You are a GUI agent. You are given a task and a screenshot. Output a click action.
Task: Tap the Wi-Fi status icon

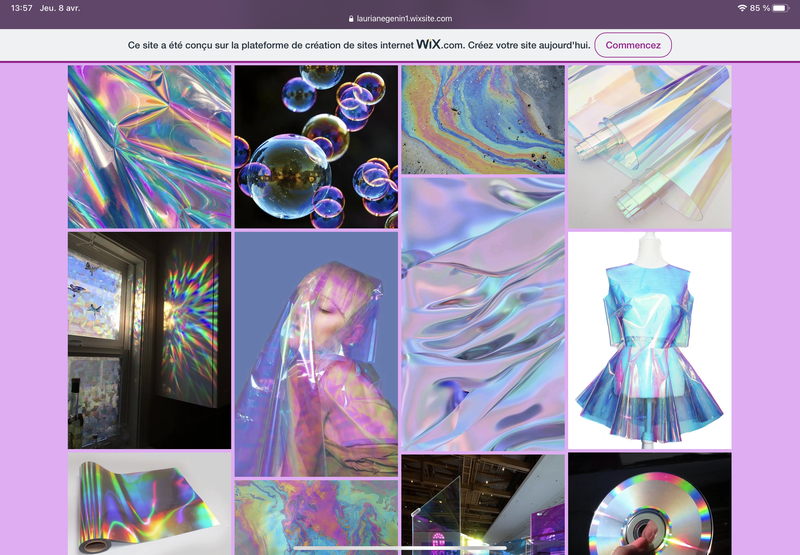(x=742, y=7)
